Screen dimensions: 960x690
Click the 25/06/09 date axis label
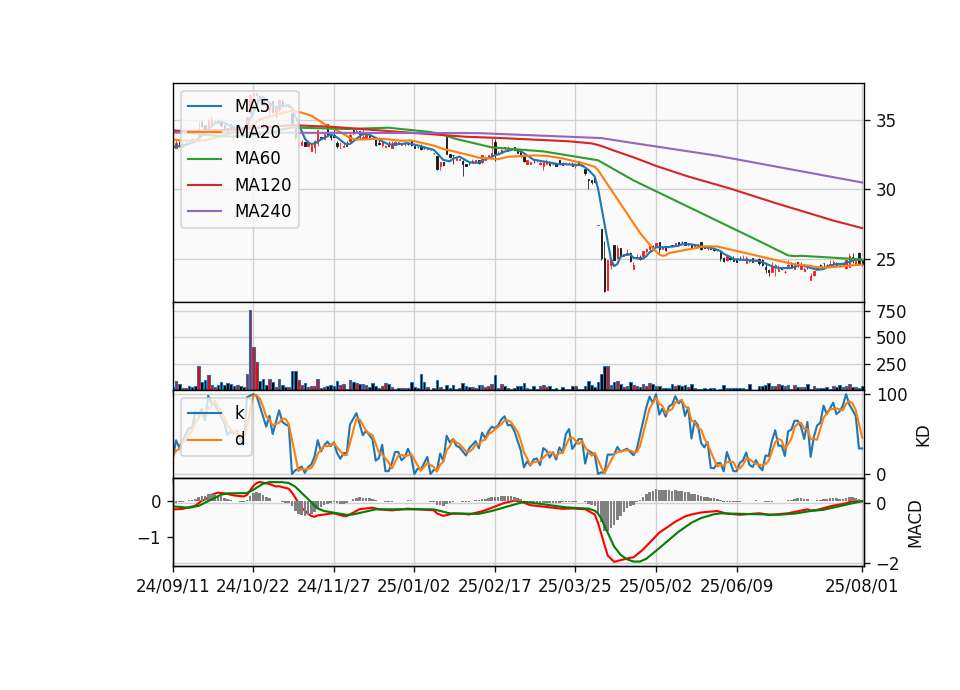(737, 586)
